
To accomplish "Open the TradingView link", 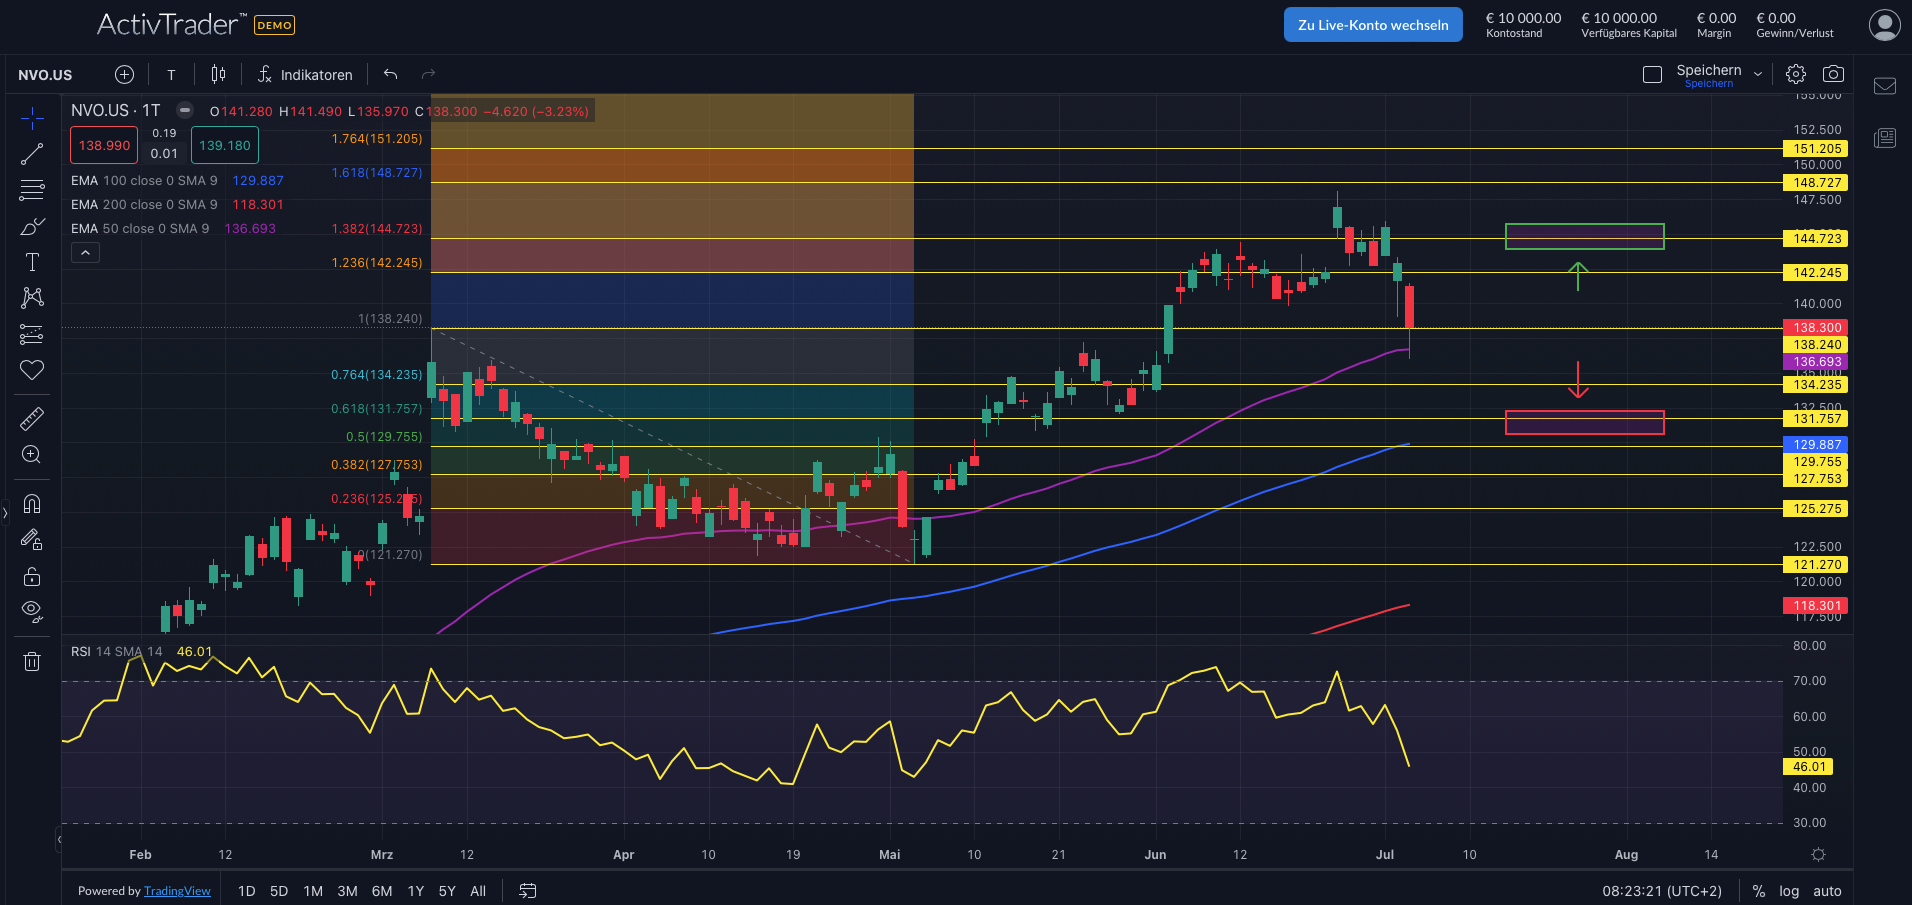I will pos(177,891).
